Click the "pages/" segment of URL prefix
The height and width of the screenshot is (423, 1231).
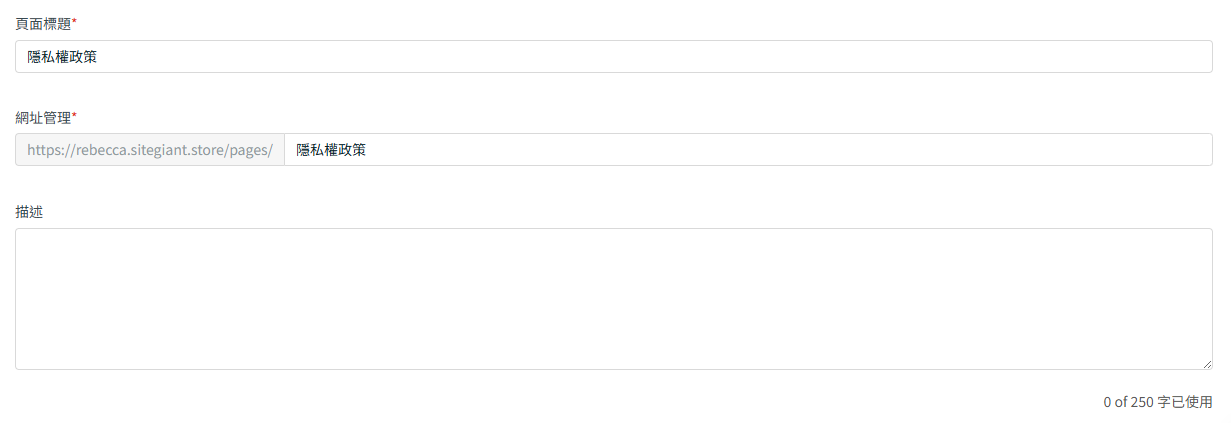pos(250,150)
